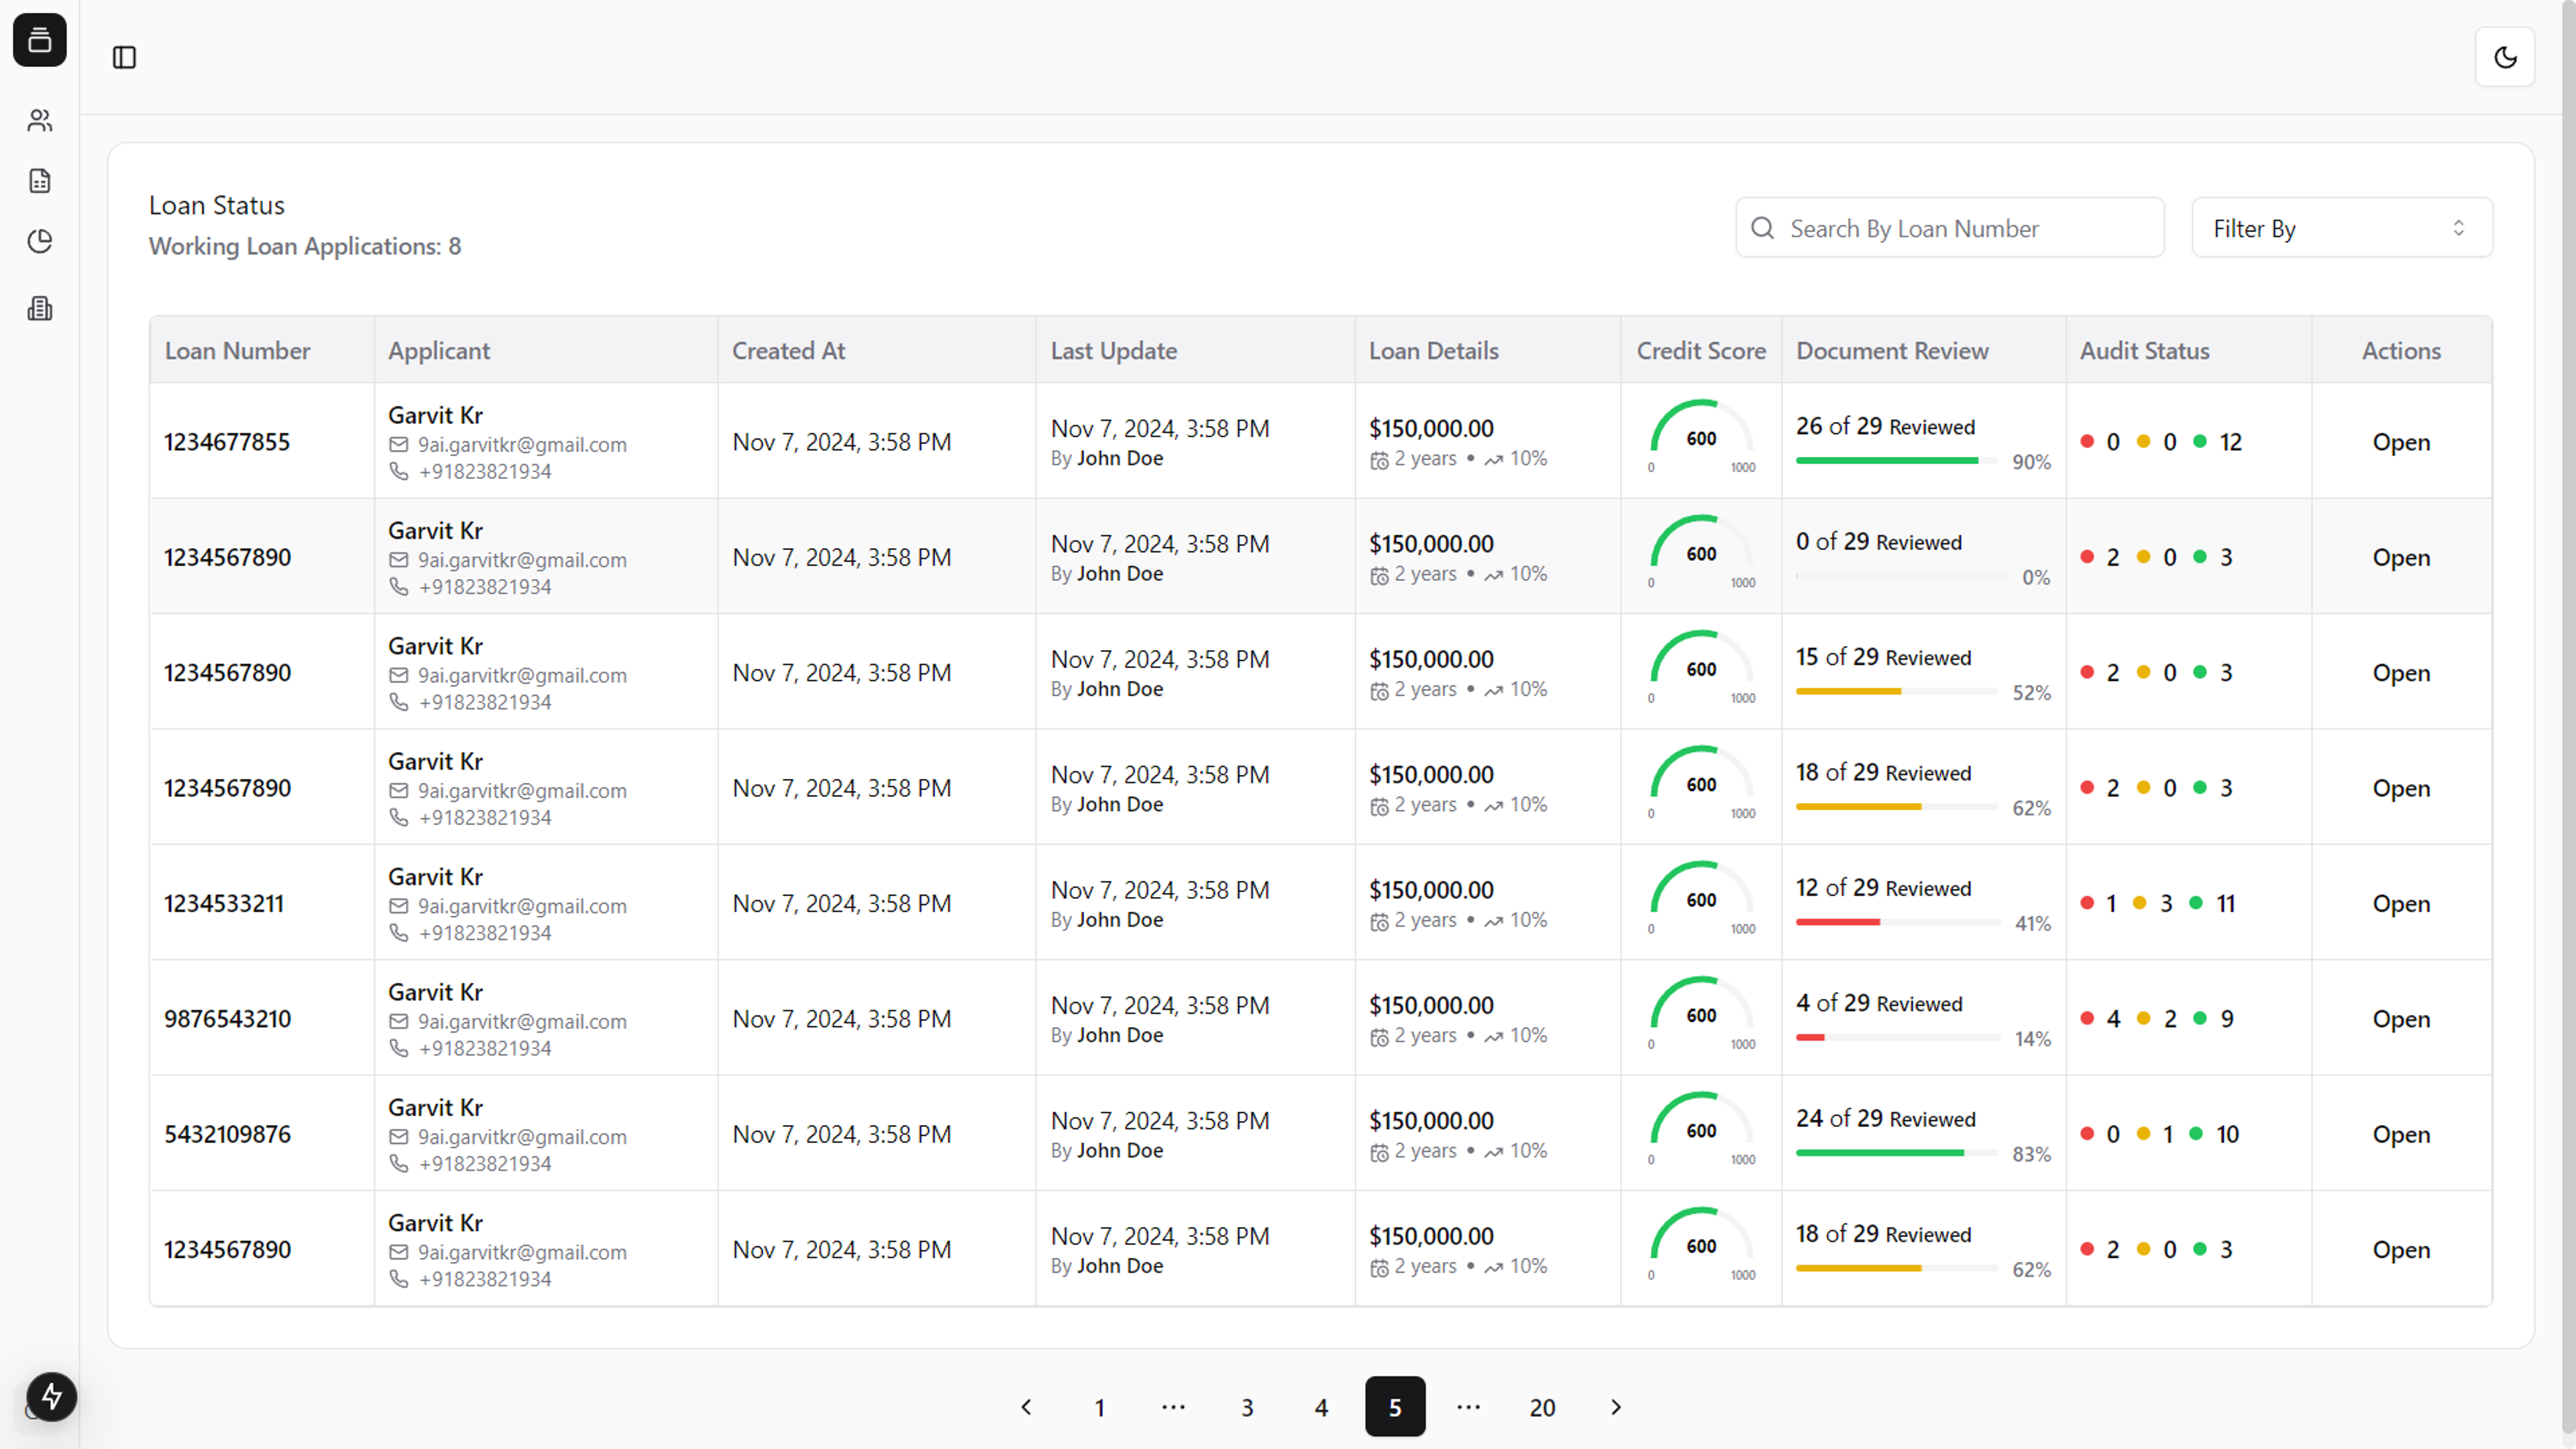The image size is (2576, 1449).
Task: Navigate to page 3 in pagination
Action: (x=1247, y=1407)
